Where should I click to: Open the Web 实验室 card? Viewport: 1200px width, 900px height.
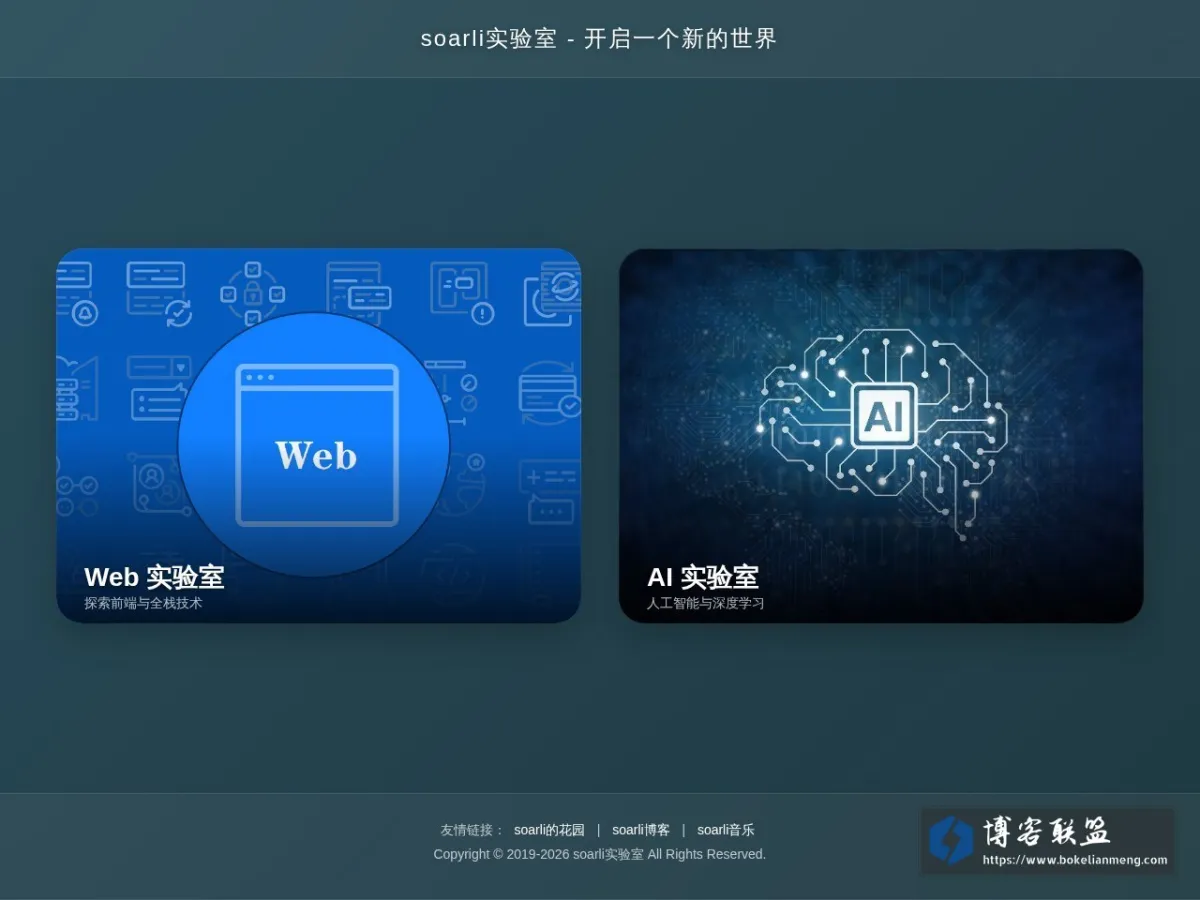pos(319,436)
